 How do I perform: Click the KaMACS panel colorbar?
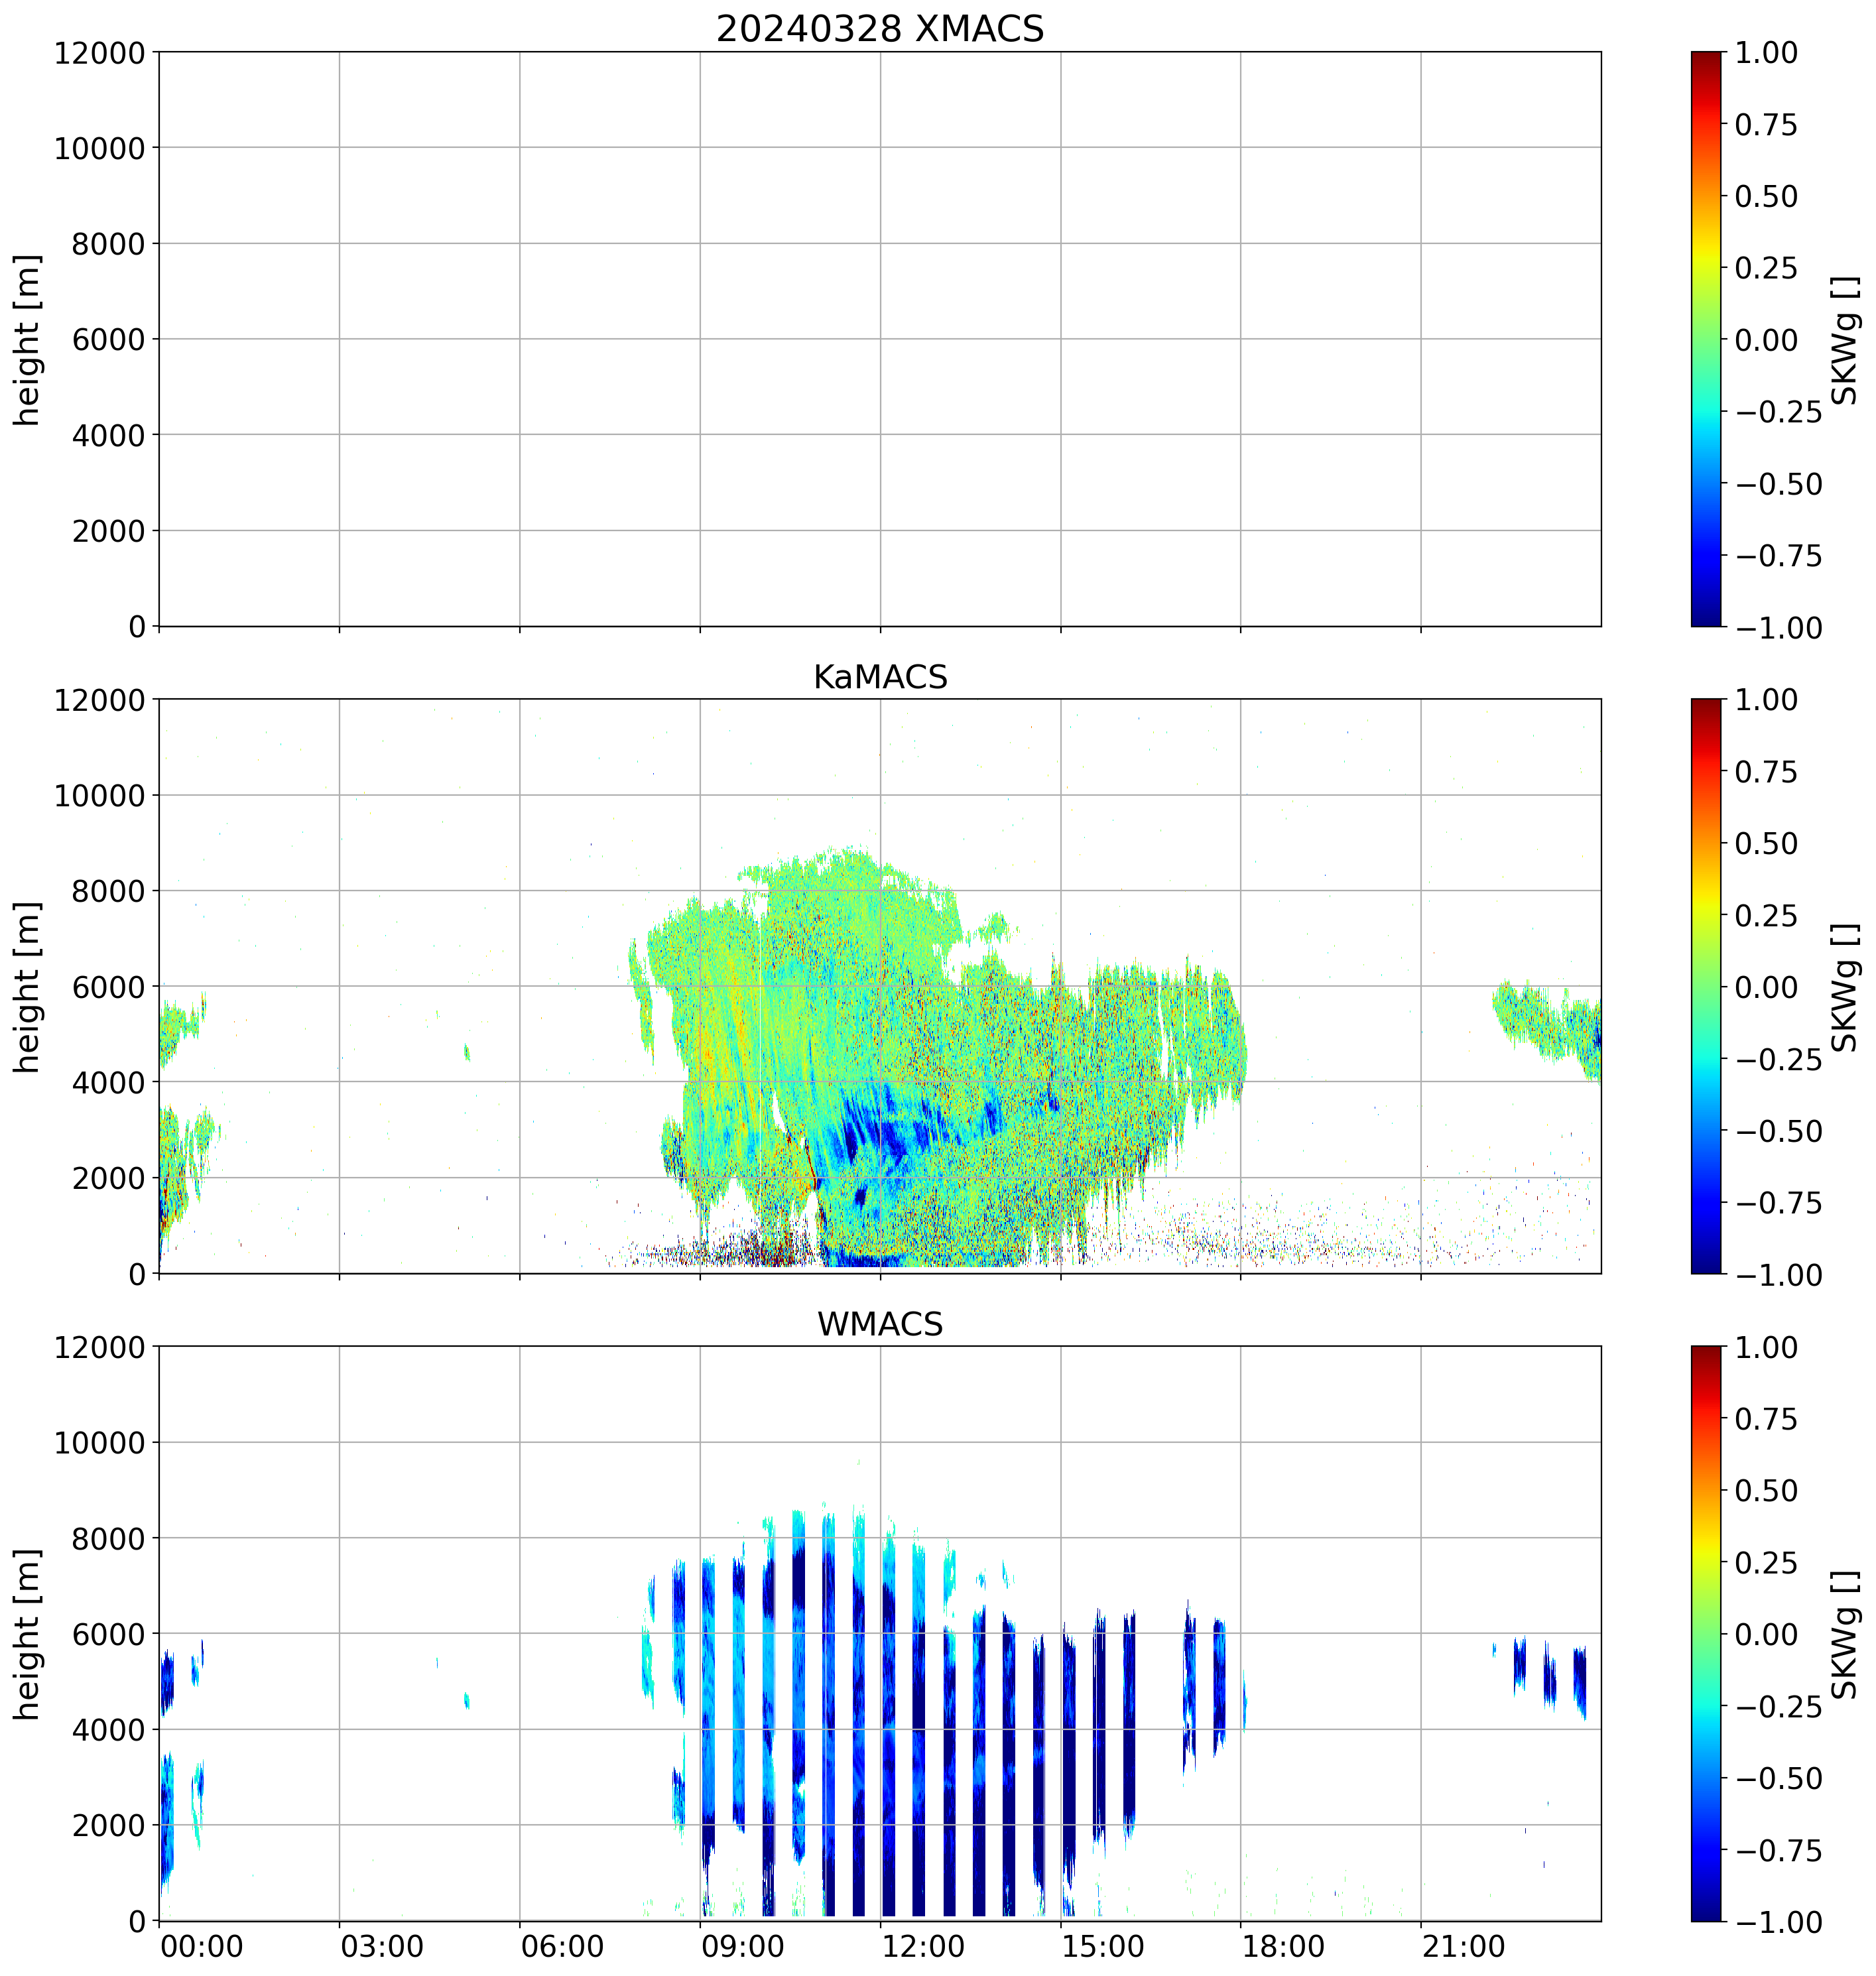click(1706, 986)
